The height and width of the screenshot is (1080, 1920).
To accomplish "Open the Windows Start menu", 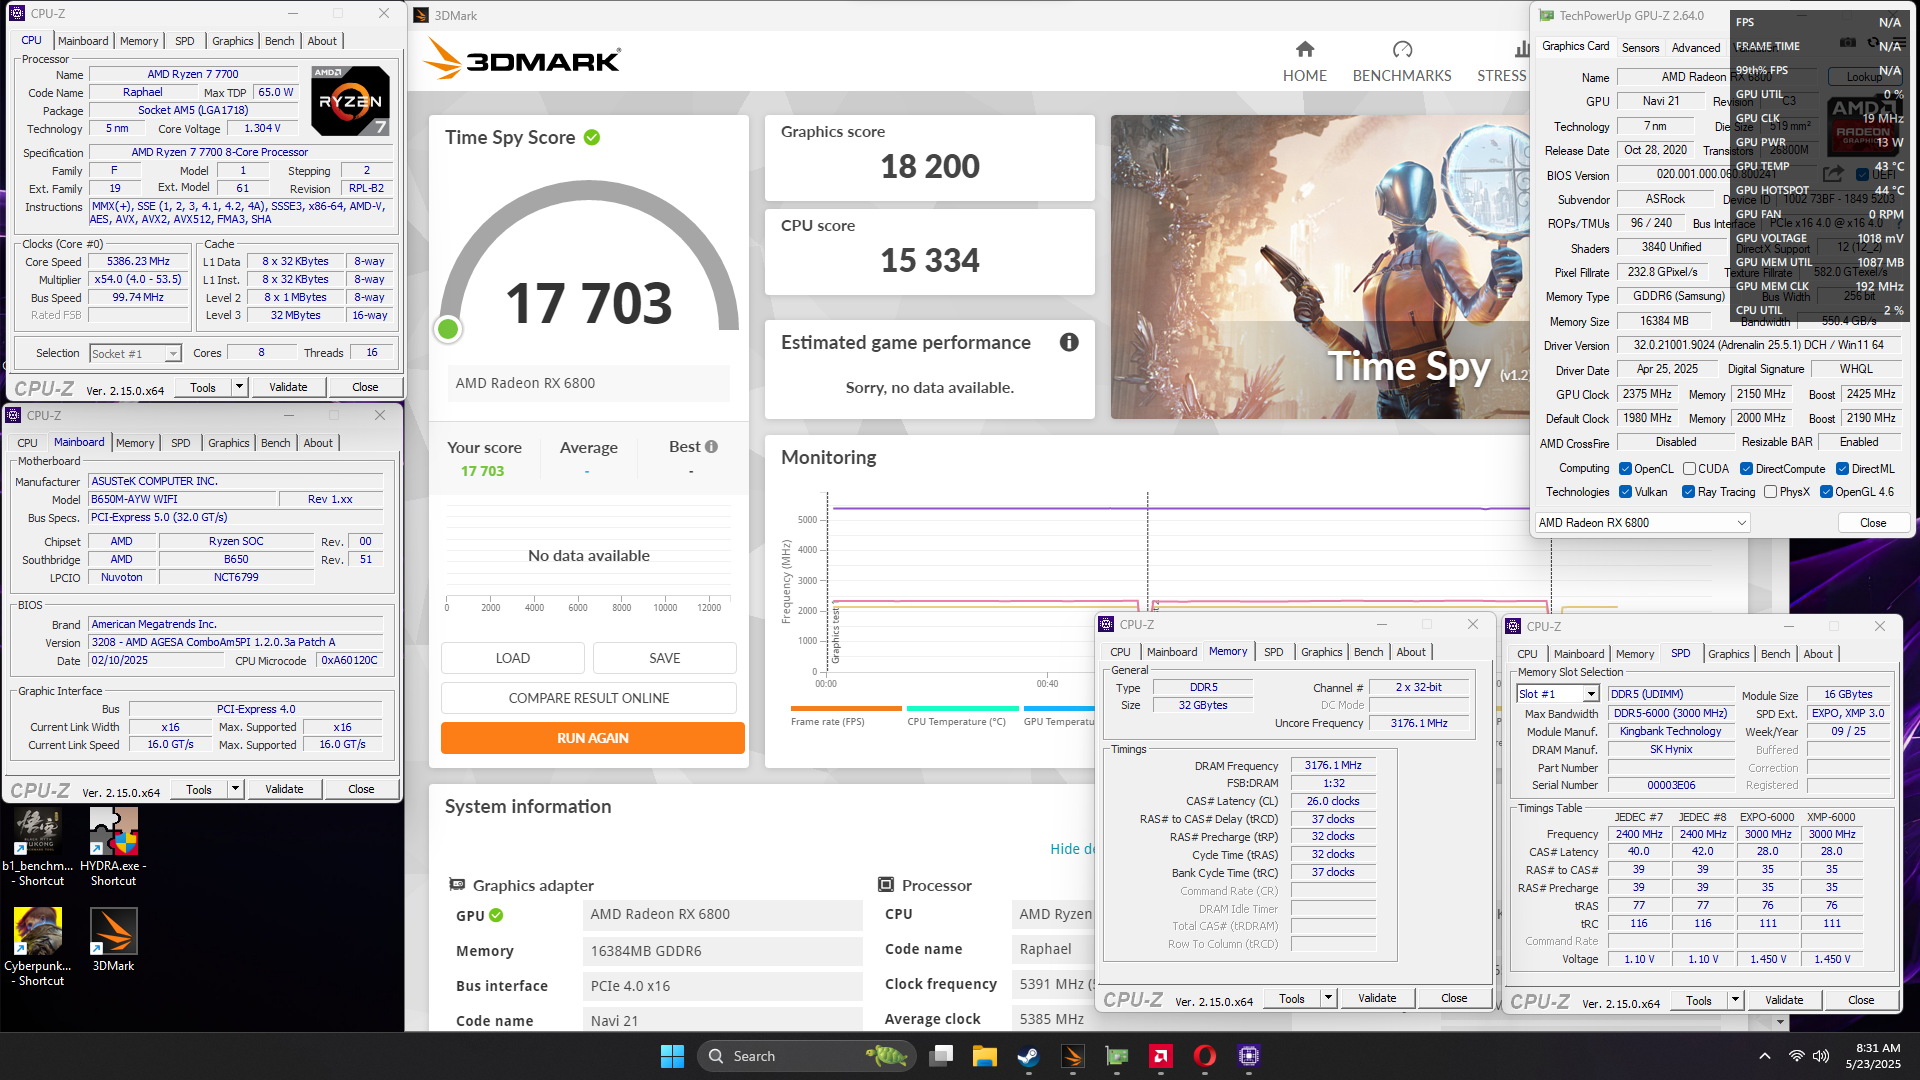I will pos(672,1056).
